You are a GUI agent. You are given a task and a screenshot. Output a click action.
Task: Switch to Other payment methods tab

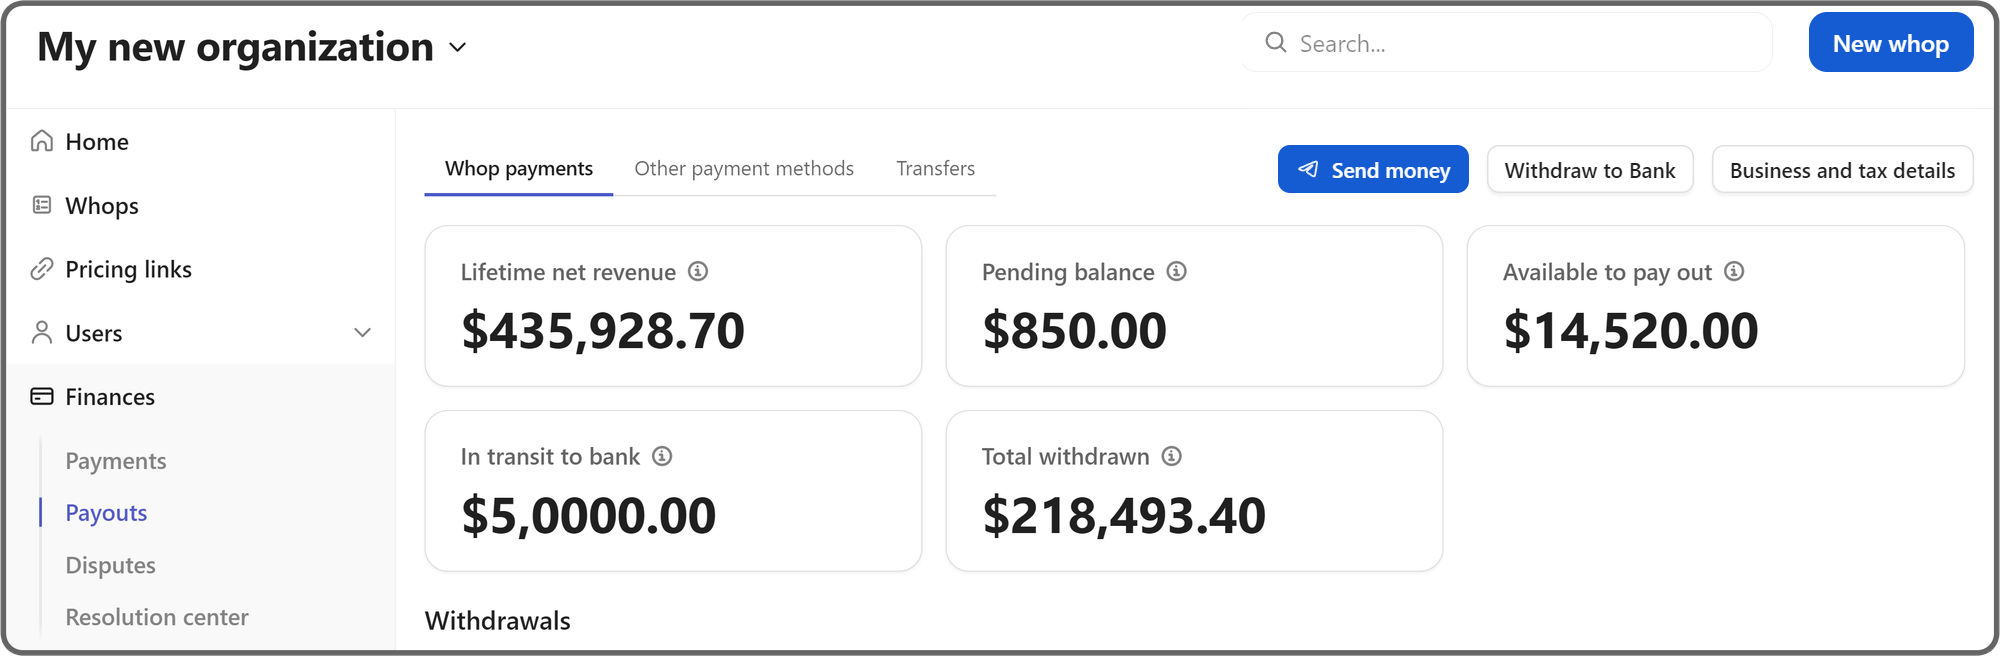tap(744, 169)
